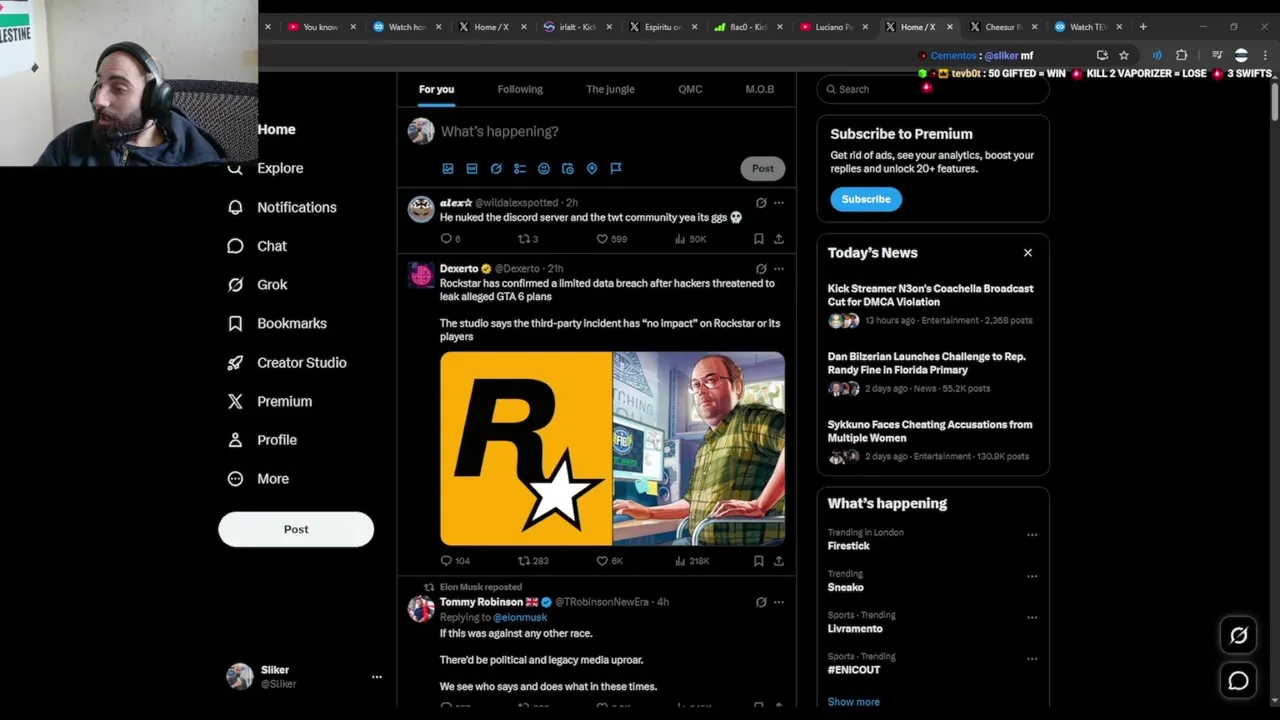Click the location tag icon in composer
This screenshot has width=1280, height=720.
(592, 169)
